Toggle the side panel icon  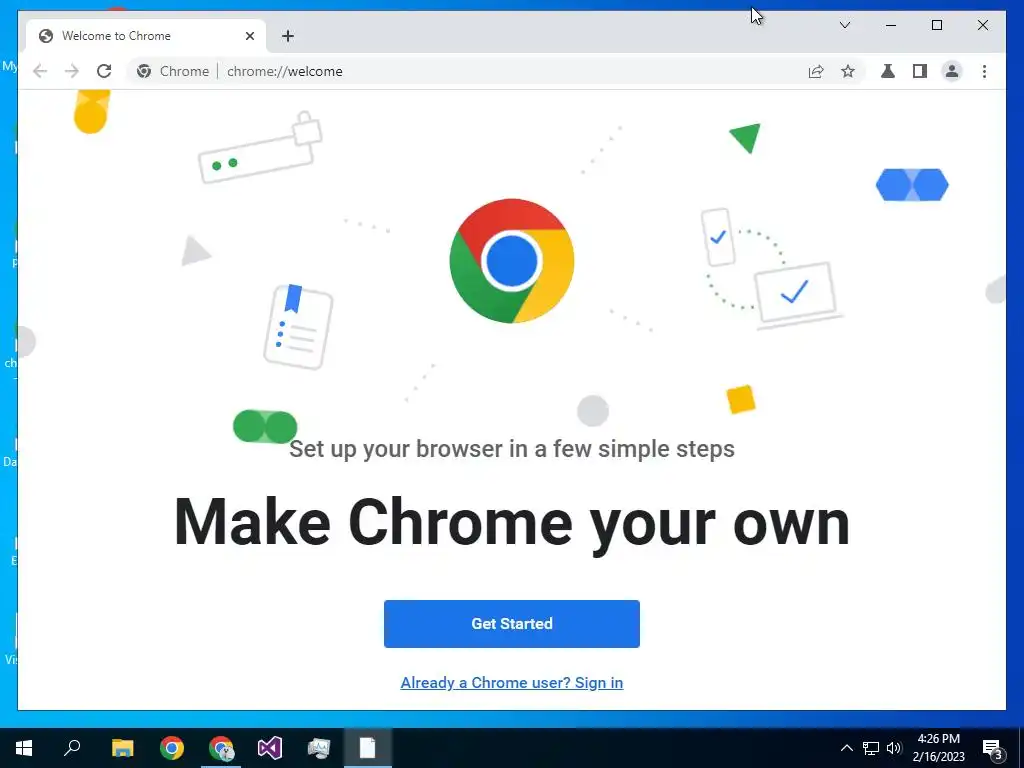tap(920, 71)
